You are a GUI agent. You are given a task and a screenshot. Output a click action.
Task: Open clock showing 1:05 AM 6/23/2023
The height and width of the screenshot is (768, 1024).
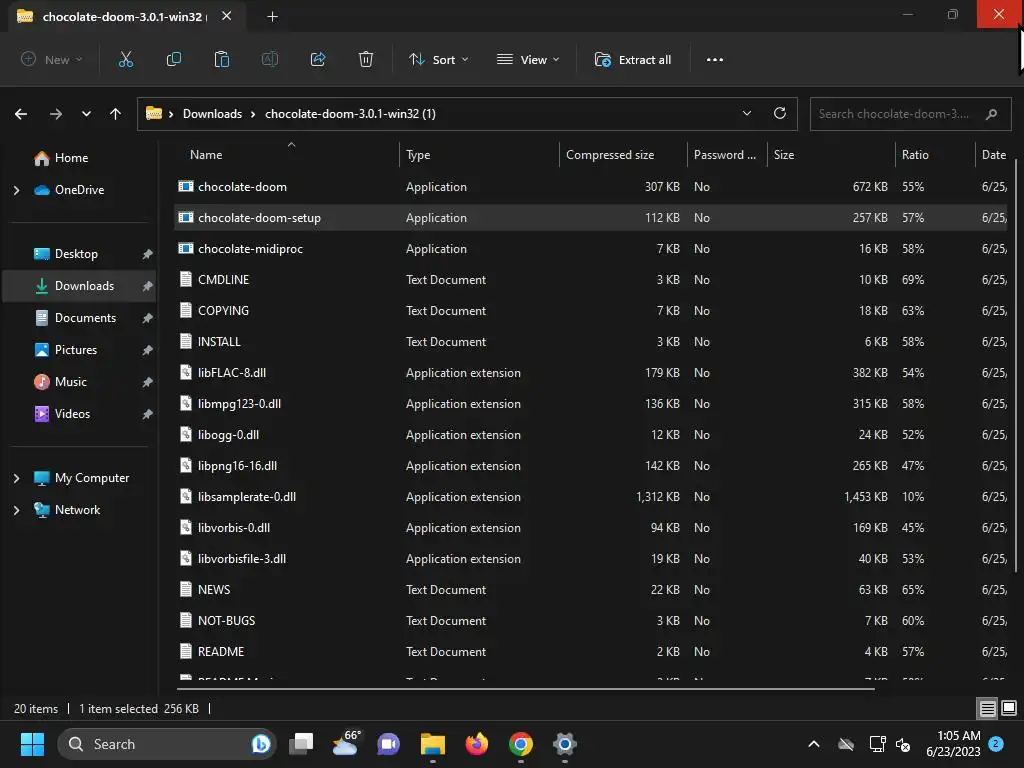click(x=953, y=744)
